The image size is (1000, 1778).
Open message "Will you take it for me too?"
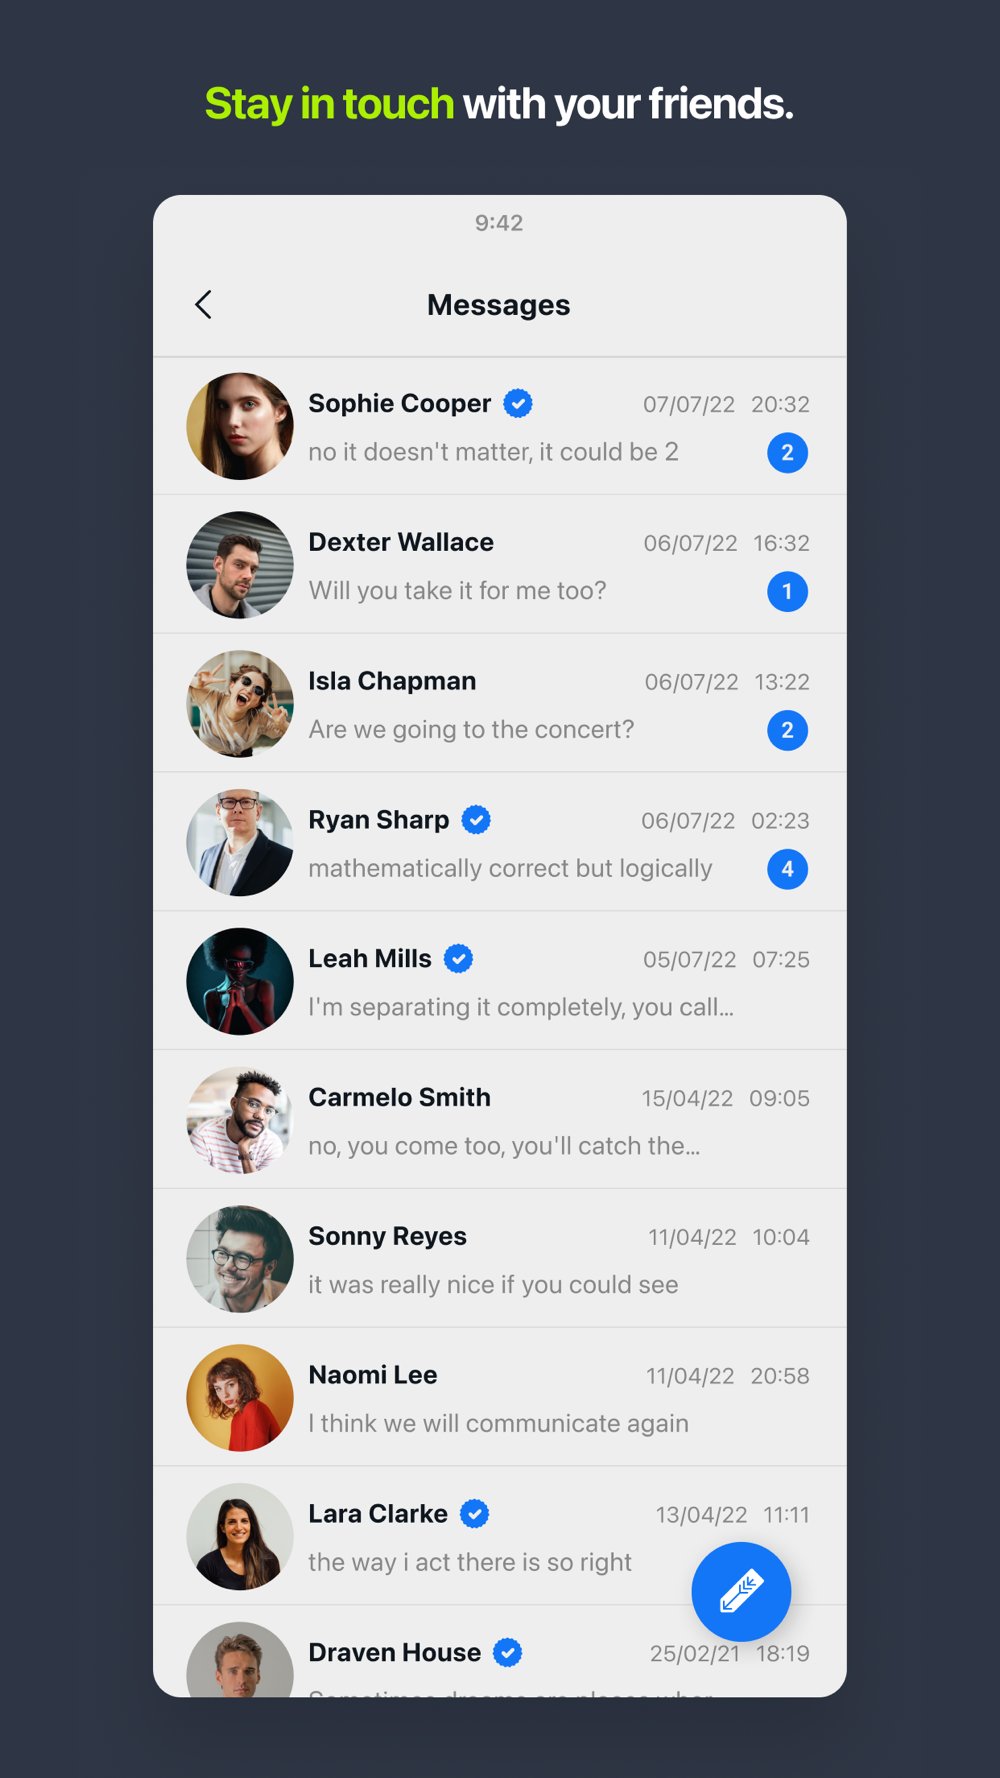457,591
